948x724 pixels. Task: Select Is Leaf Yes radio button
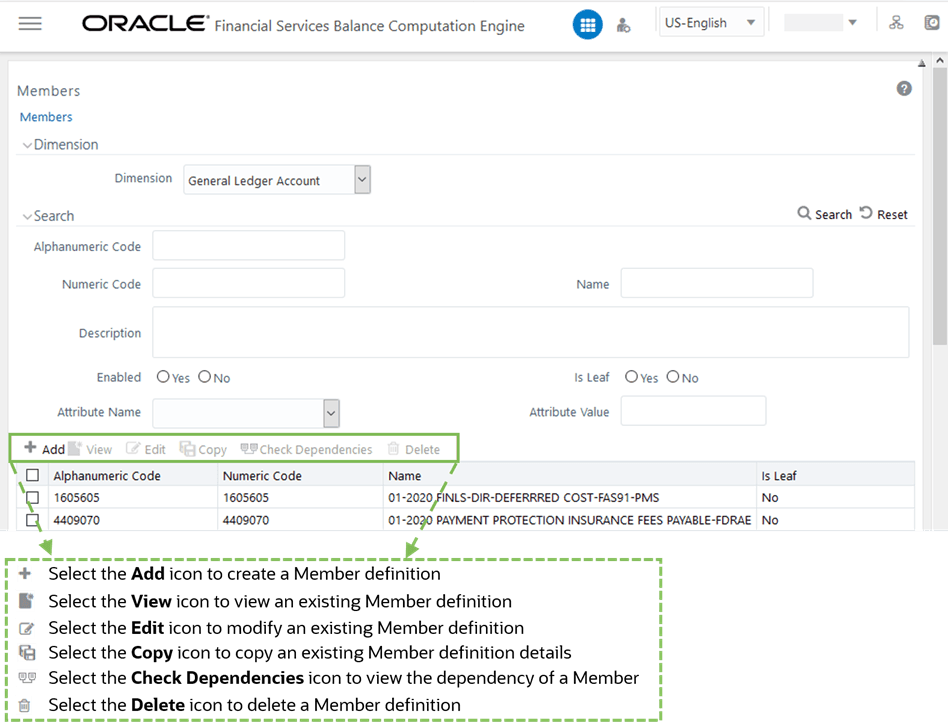pyautogui.click(x=631, y=377)
